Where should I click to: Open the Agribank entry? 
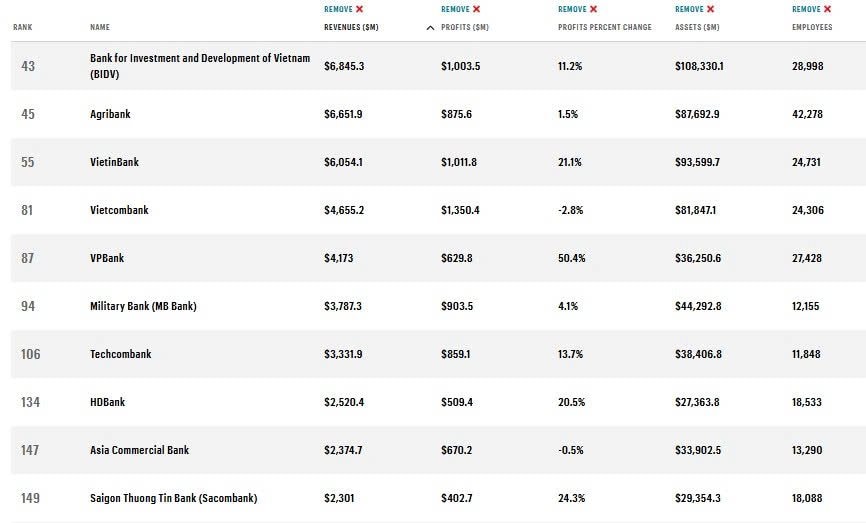(110, 115)
